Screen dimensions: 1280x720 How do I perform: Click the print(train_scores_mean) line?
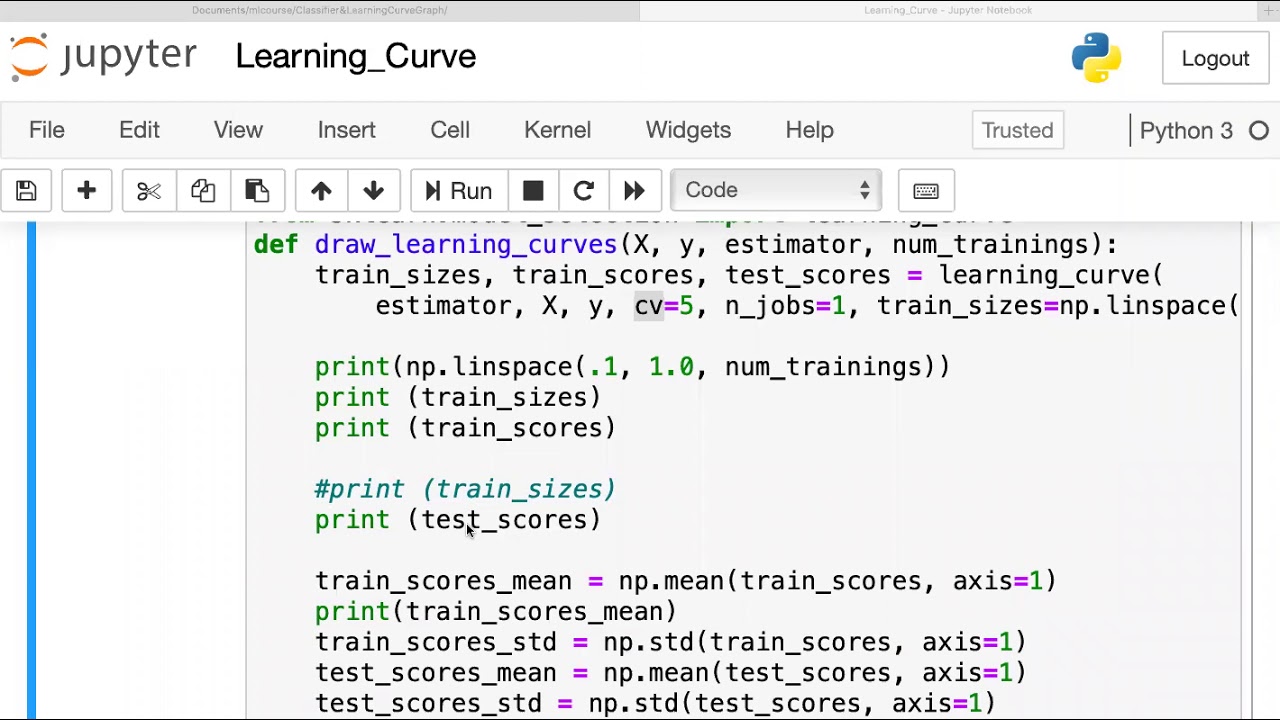[496, 612]
